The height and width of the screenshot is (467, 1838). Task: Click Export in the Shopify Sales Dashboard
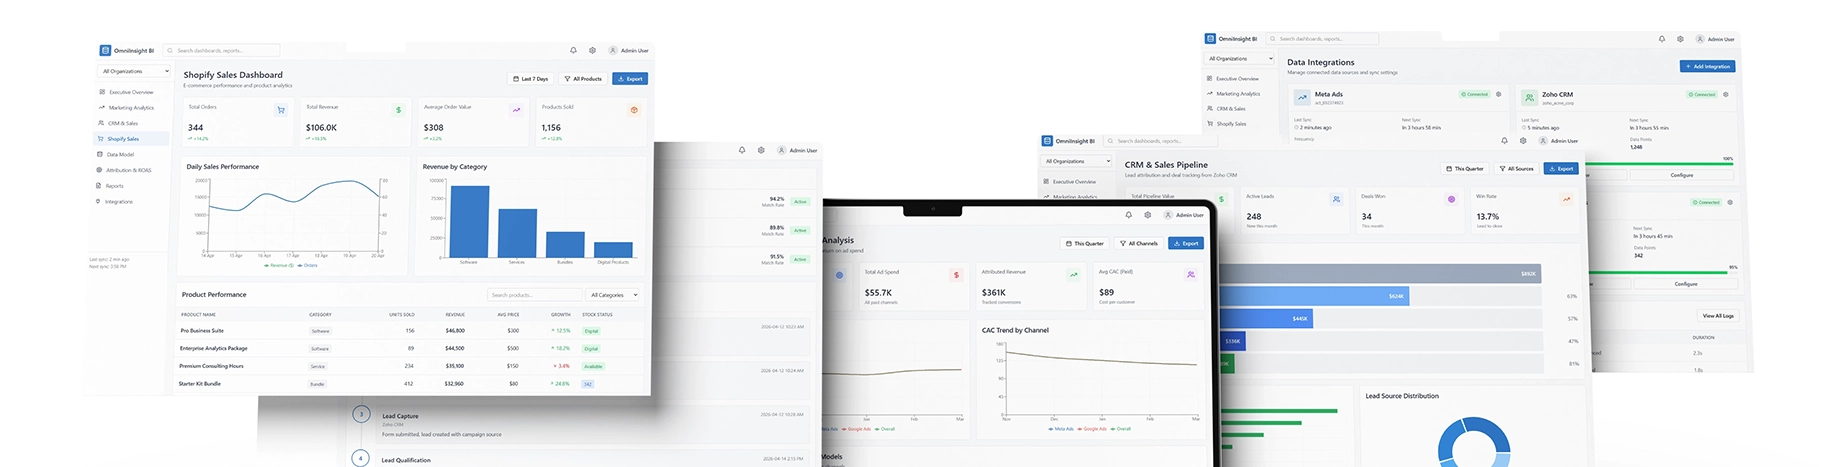click(x=630, y=78)
